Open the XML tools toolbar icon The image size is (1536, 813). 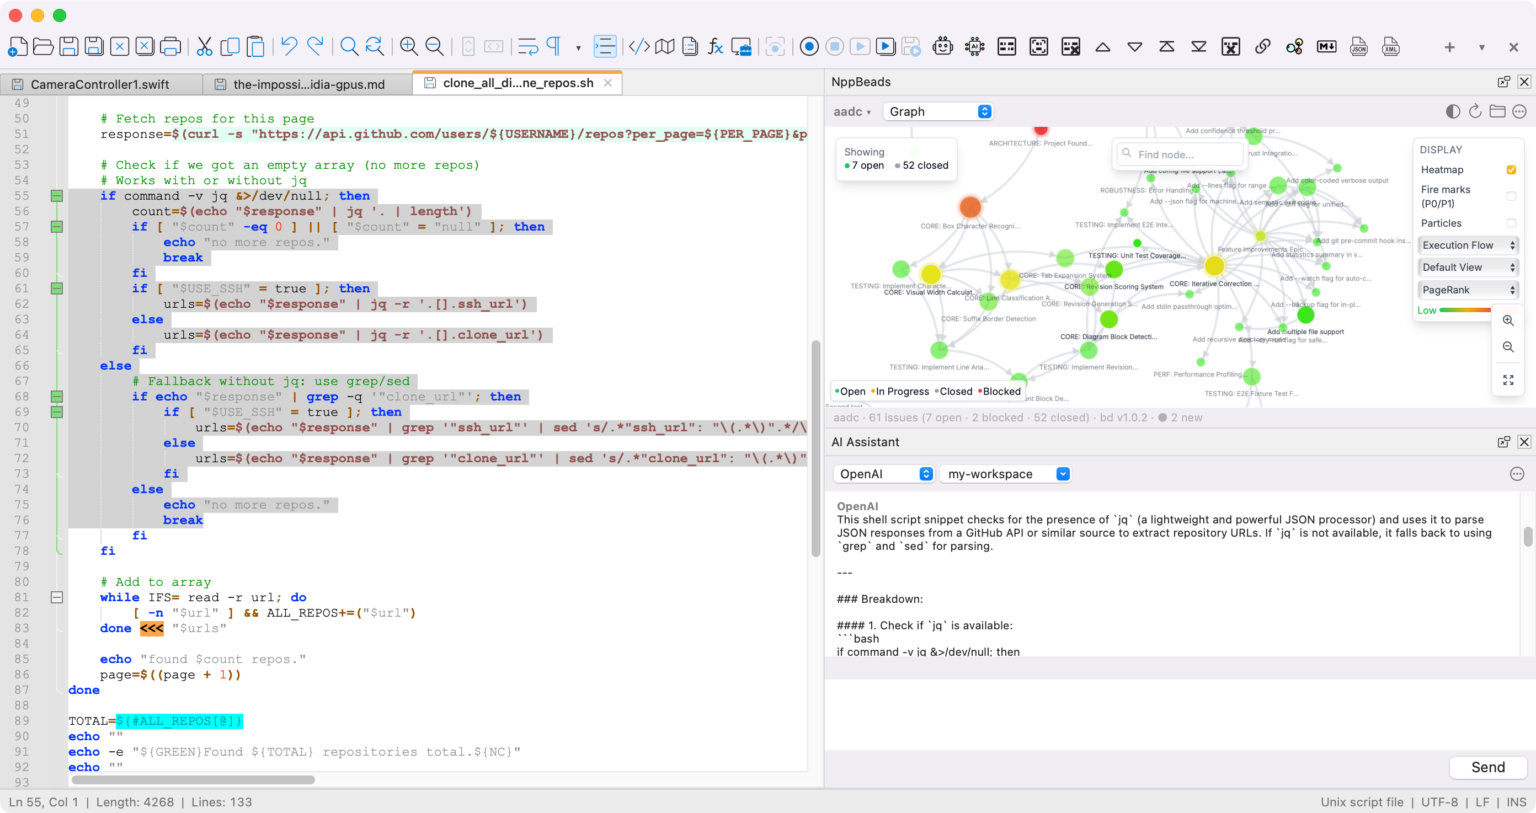tap(1390, 46)
